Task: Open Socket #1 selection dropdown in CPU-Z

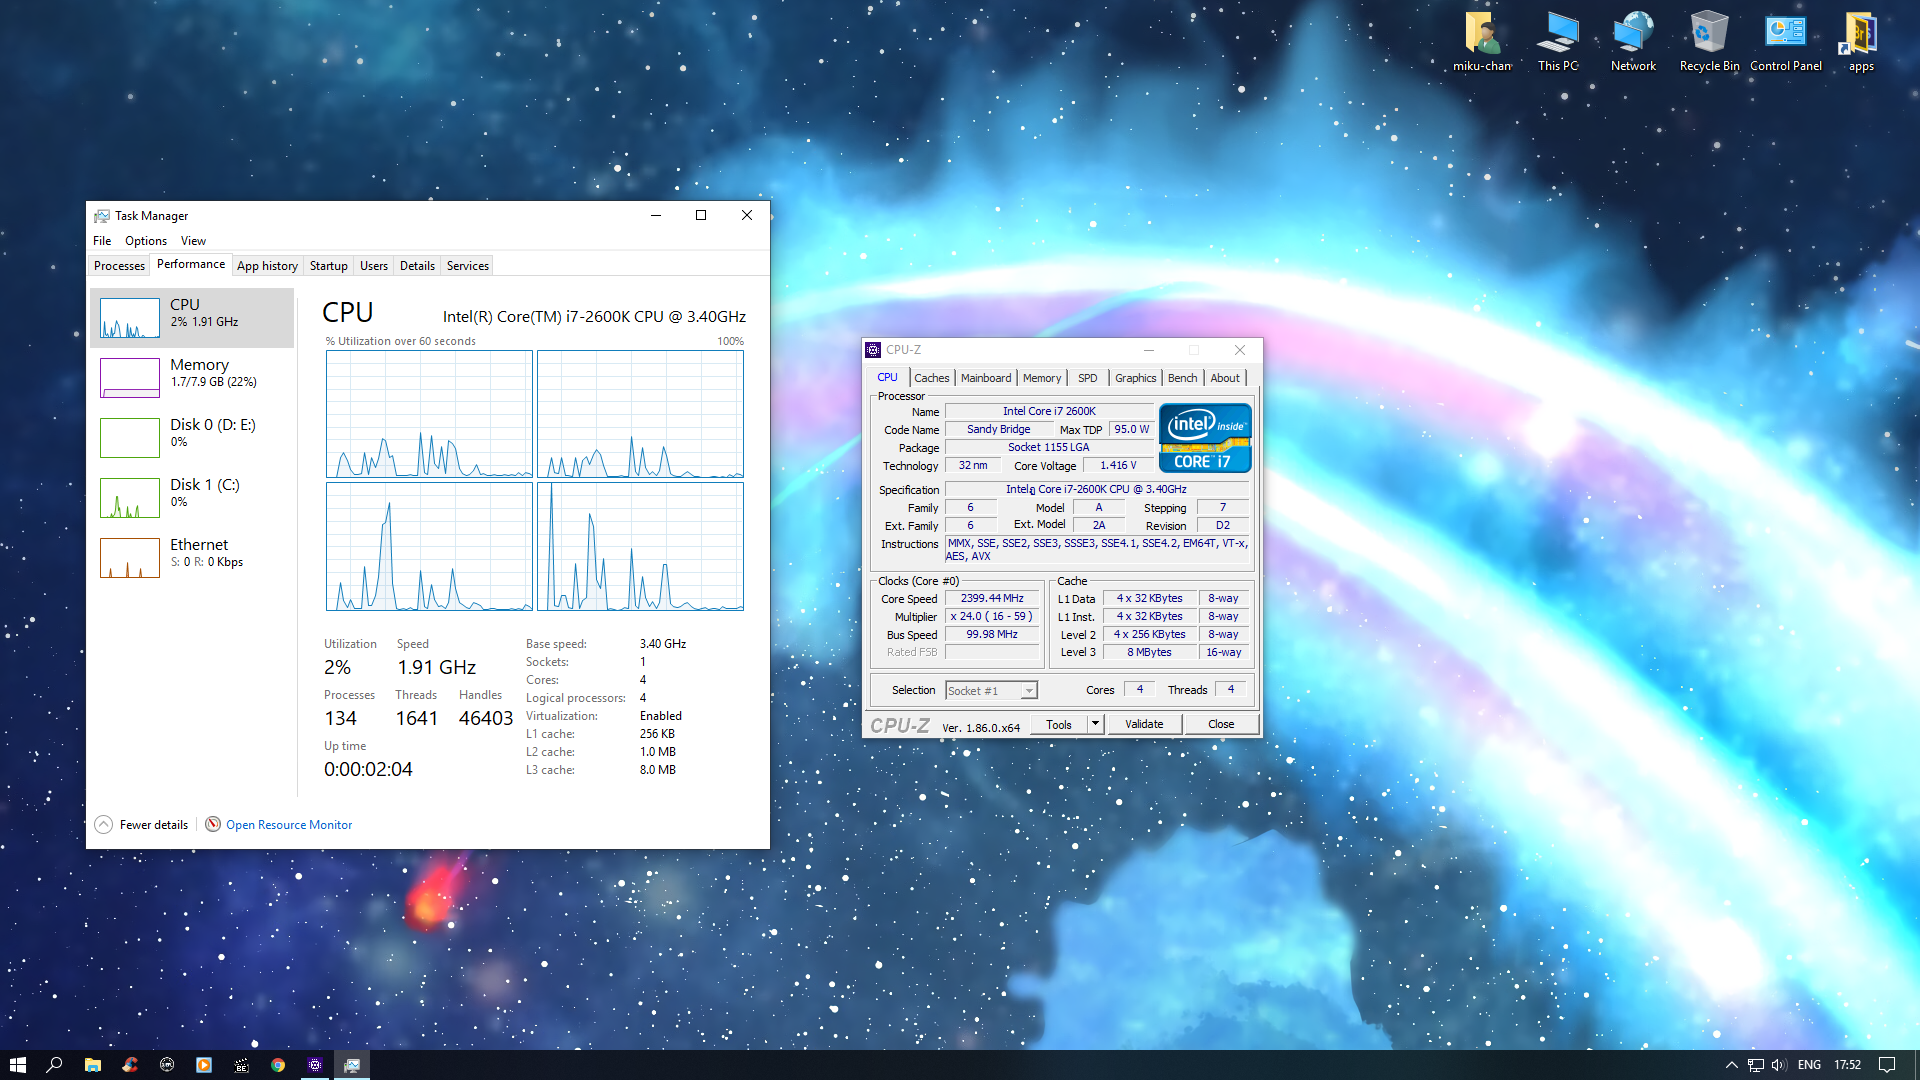Action: [991, 691]
